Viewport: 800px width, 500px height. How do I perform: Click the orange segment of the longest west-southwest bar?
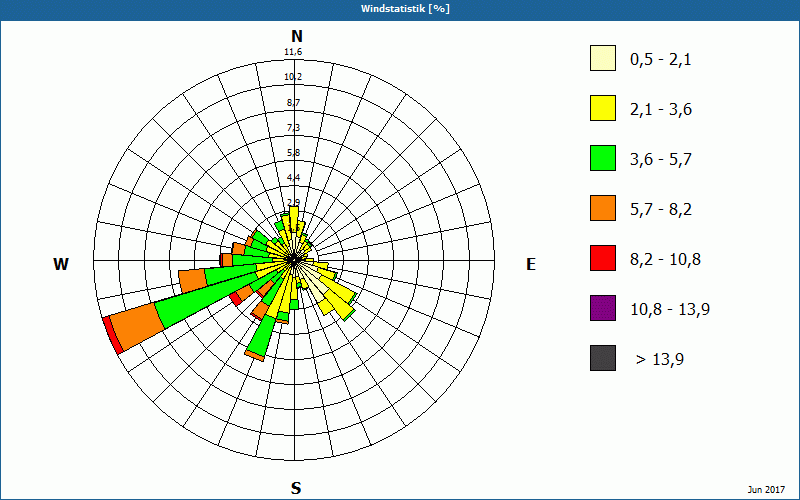coord(138,326)
